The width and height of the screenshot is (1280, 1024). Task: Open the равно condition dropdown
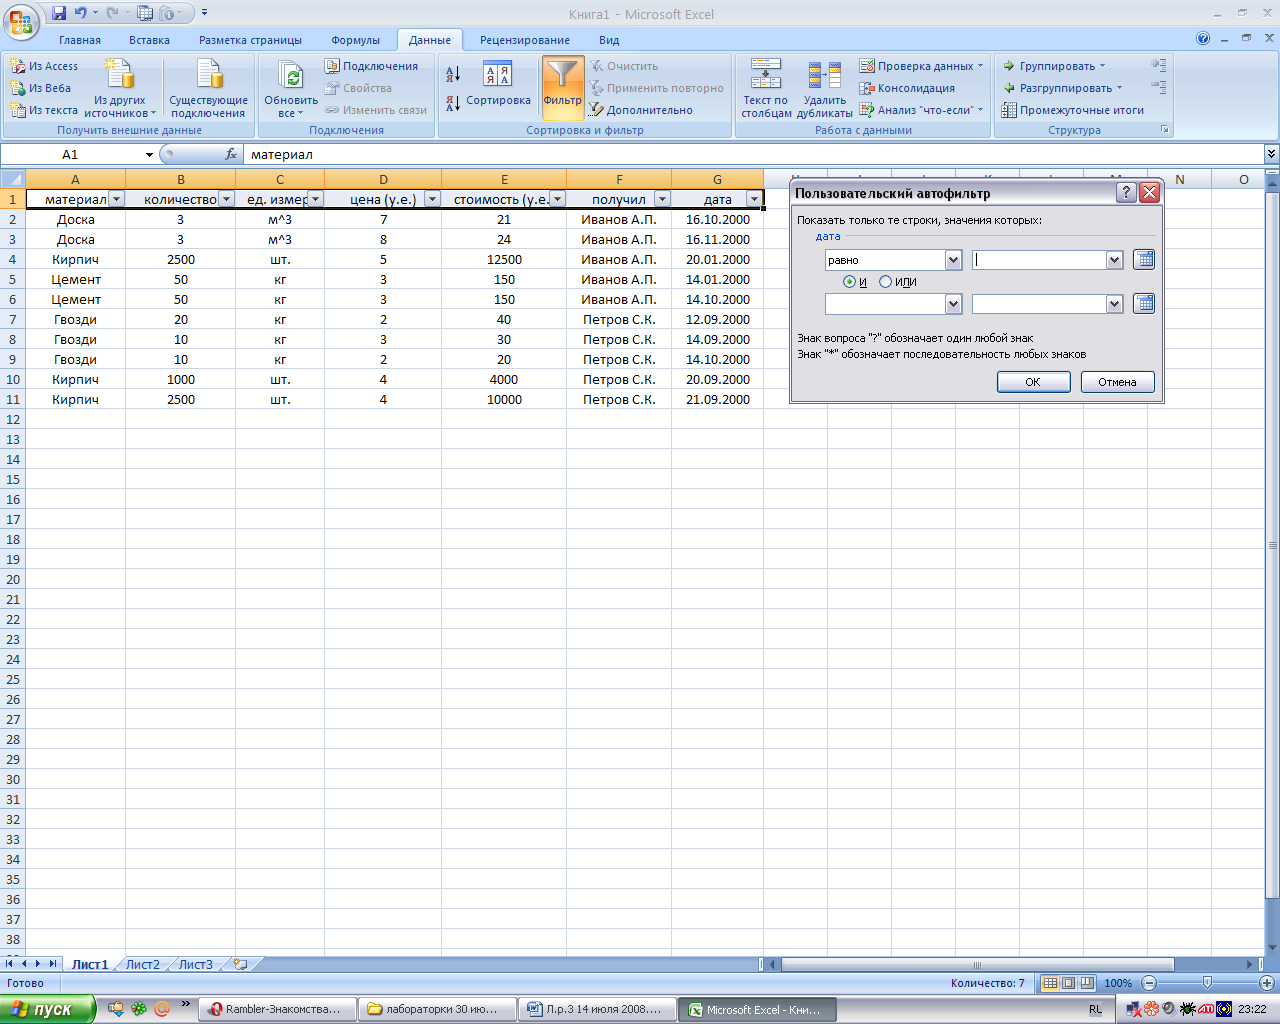953,260
